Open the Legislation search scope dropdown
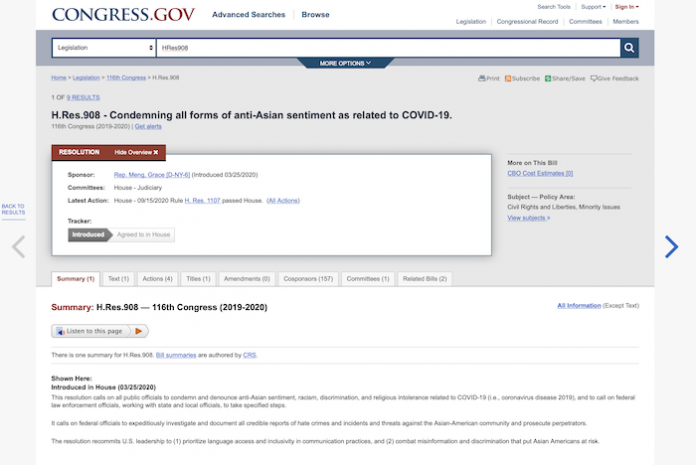The width and height of the screenshot is (696, 465). (x=104, y=48)
